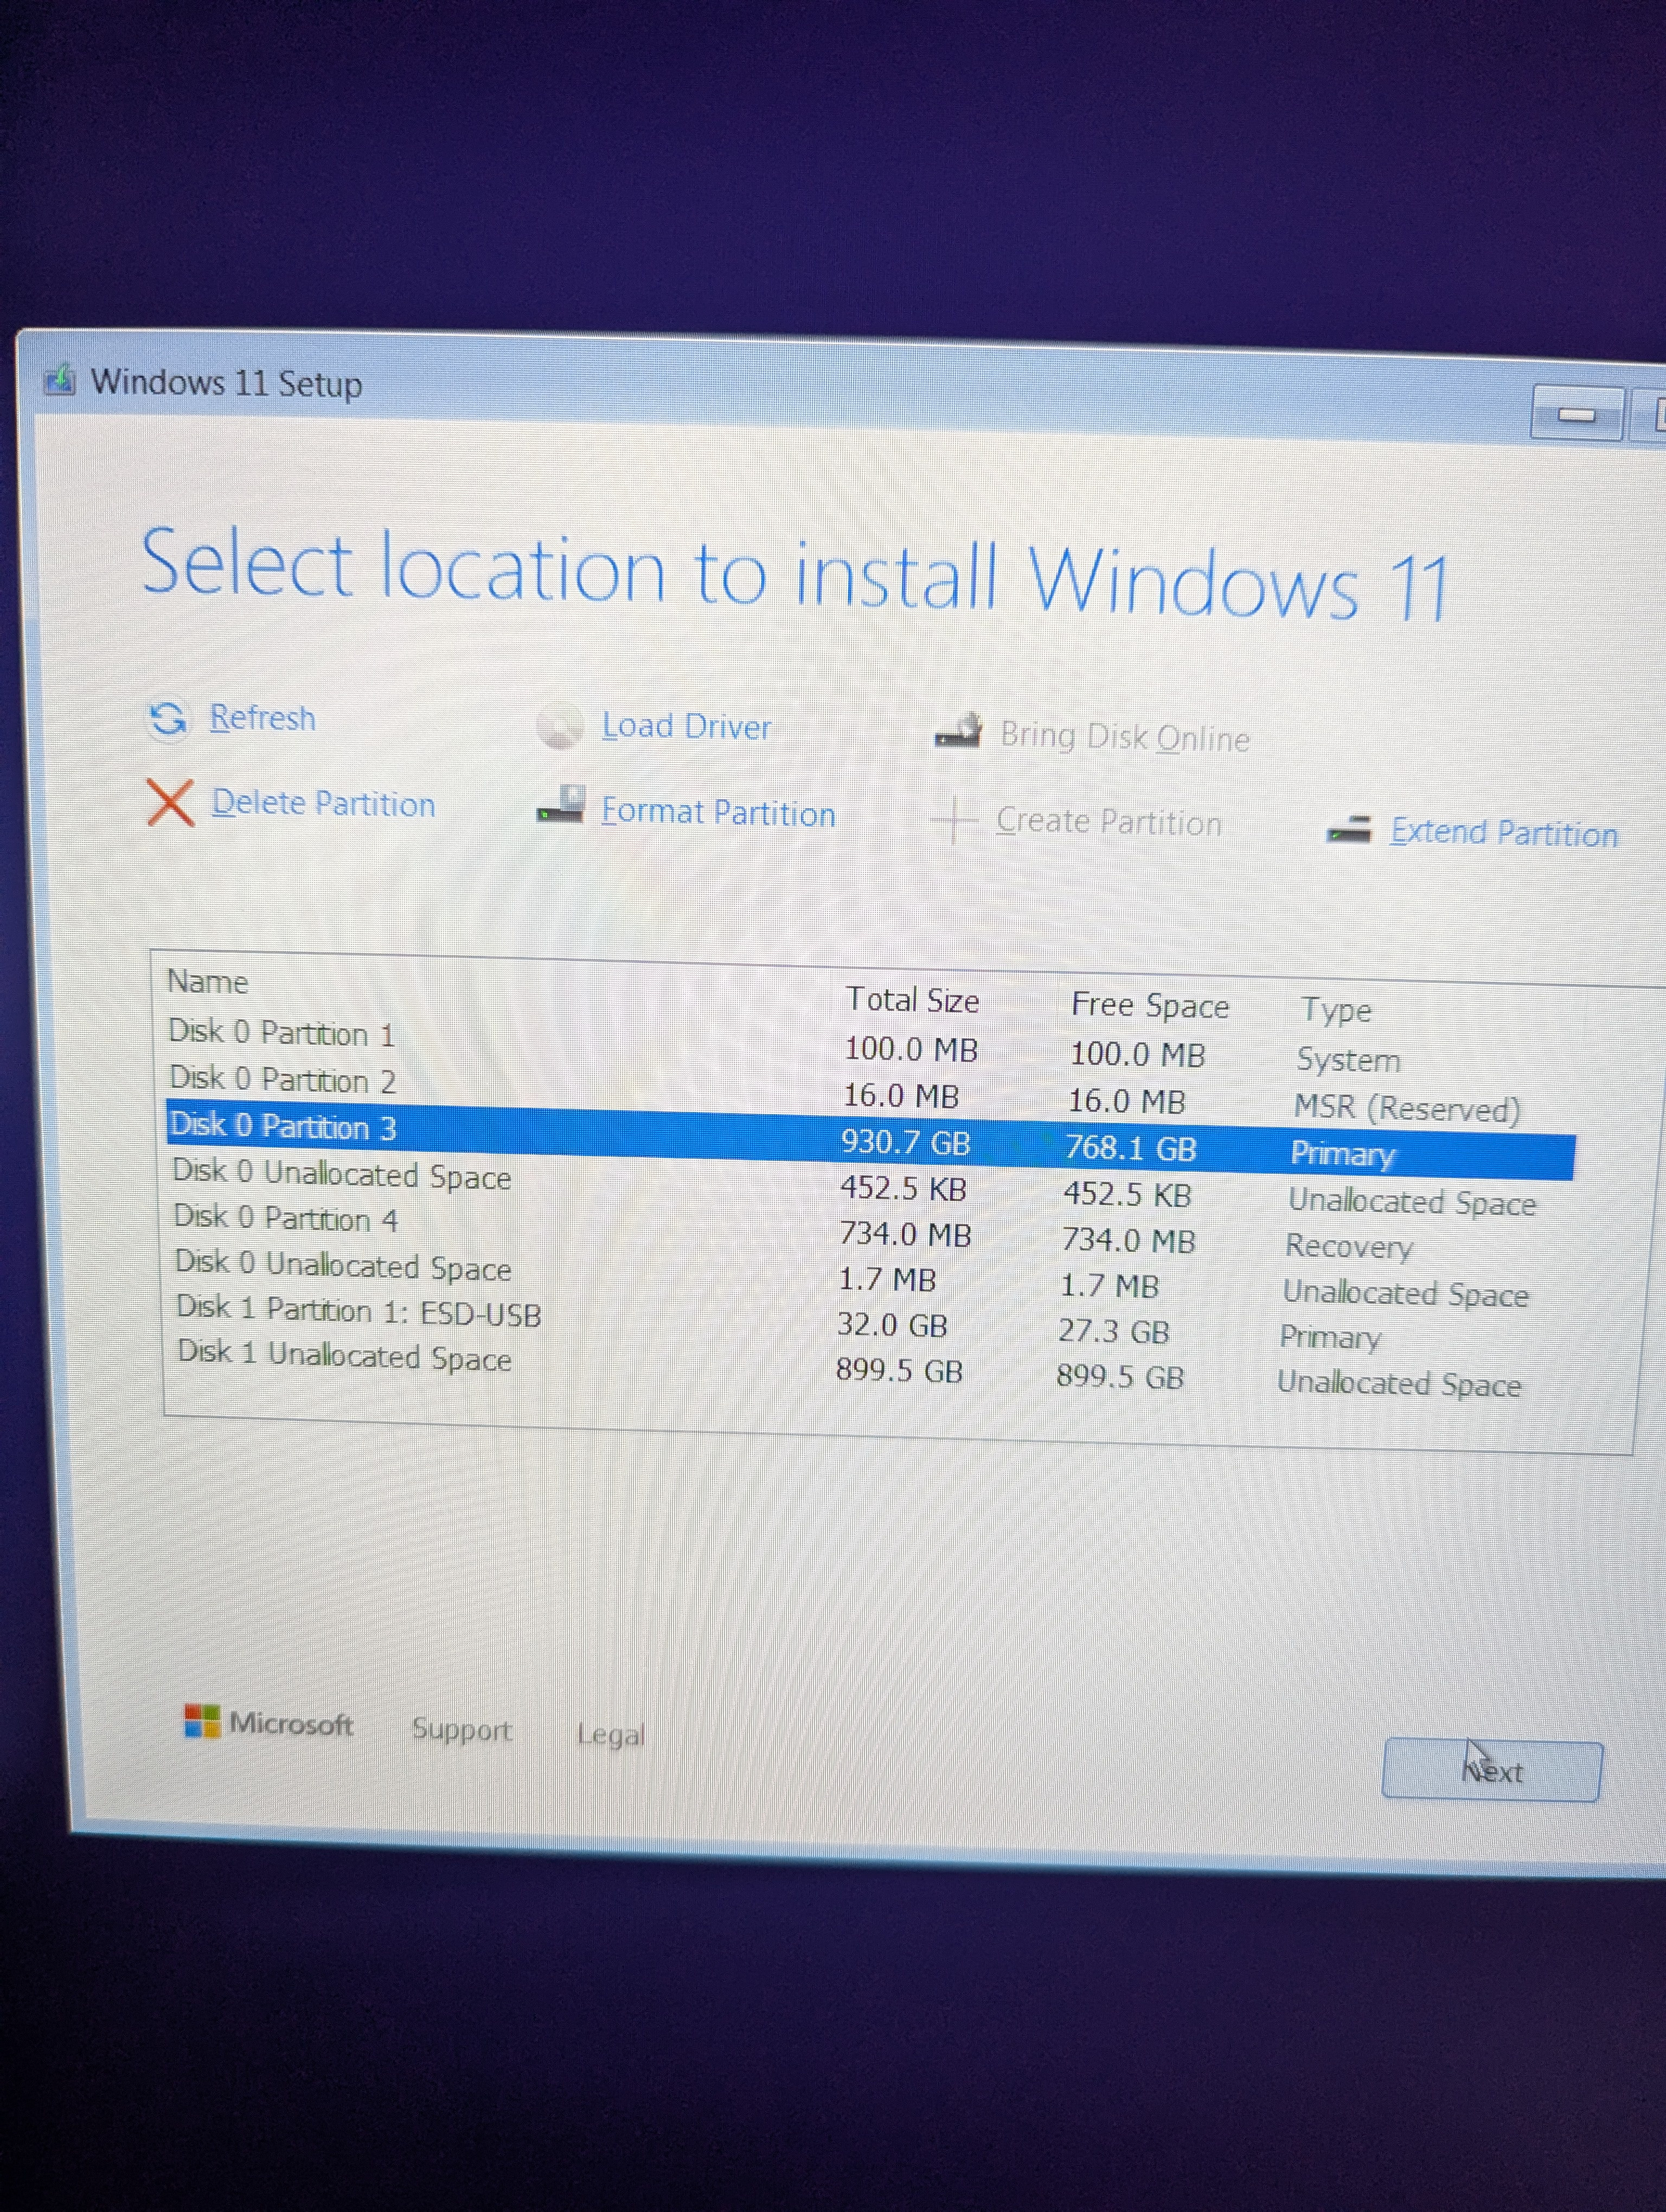
Task: Select Disk 1 Unallocated Space 899.5 GB row
Action: (345, 1356)
